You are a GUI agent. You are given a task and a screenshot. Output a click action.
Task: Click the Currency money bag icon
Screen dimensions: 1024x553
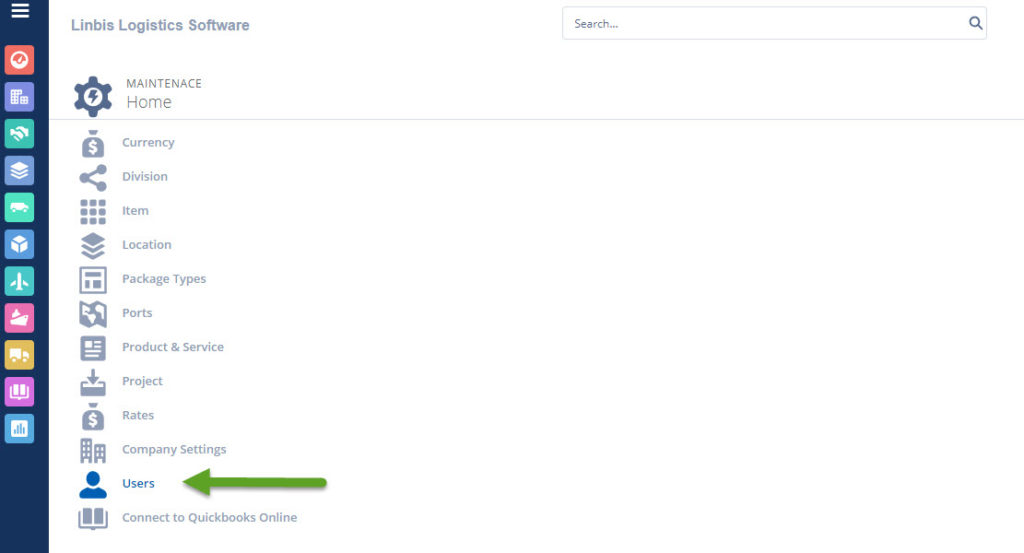[x=93, y=144]
